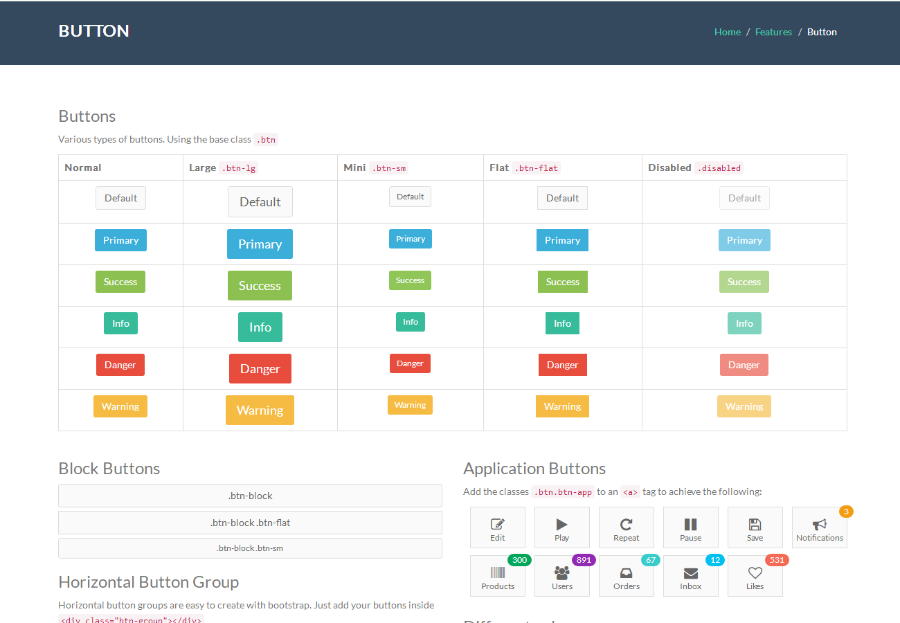This screenshot has height=623, width=900.
Task: Open the Inbox envelope button
Action: tap(690, 576)
